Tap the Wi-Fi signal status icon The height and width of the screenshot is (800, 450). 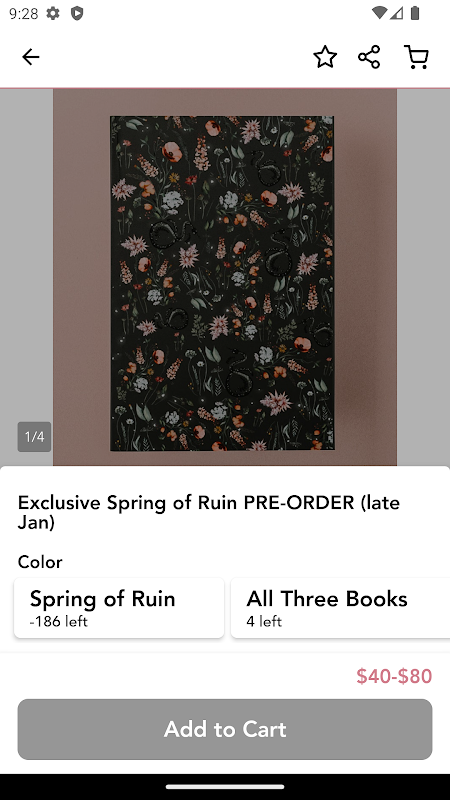[379, 13]
